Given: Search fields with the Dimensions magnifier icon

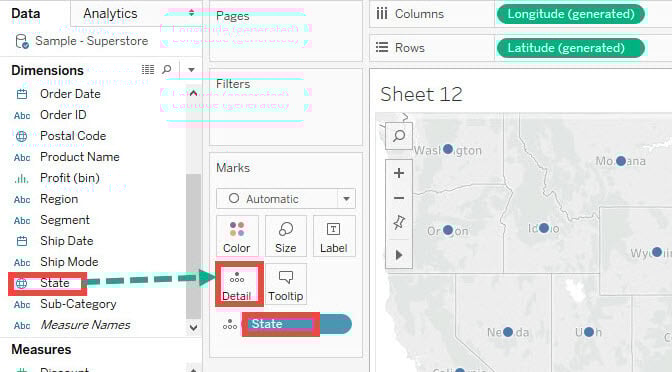Looking at the screenshot, I should 167,69.
